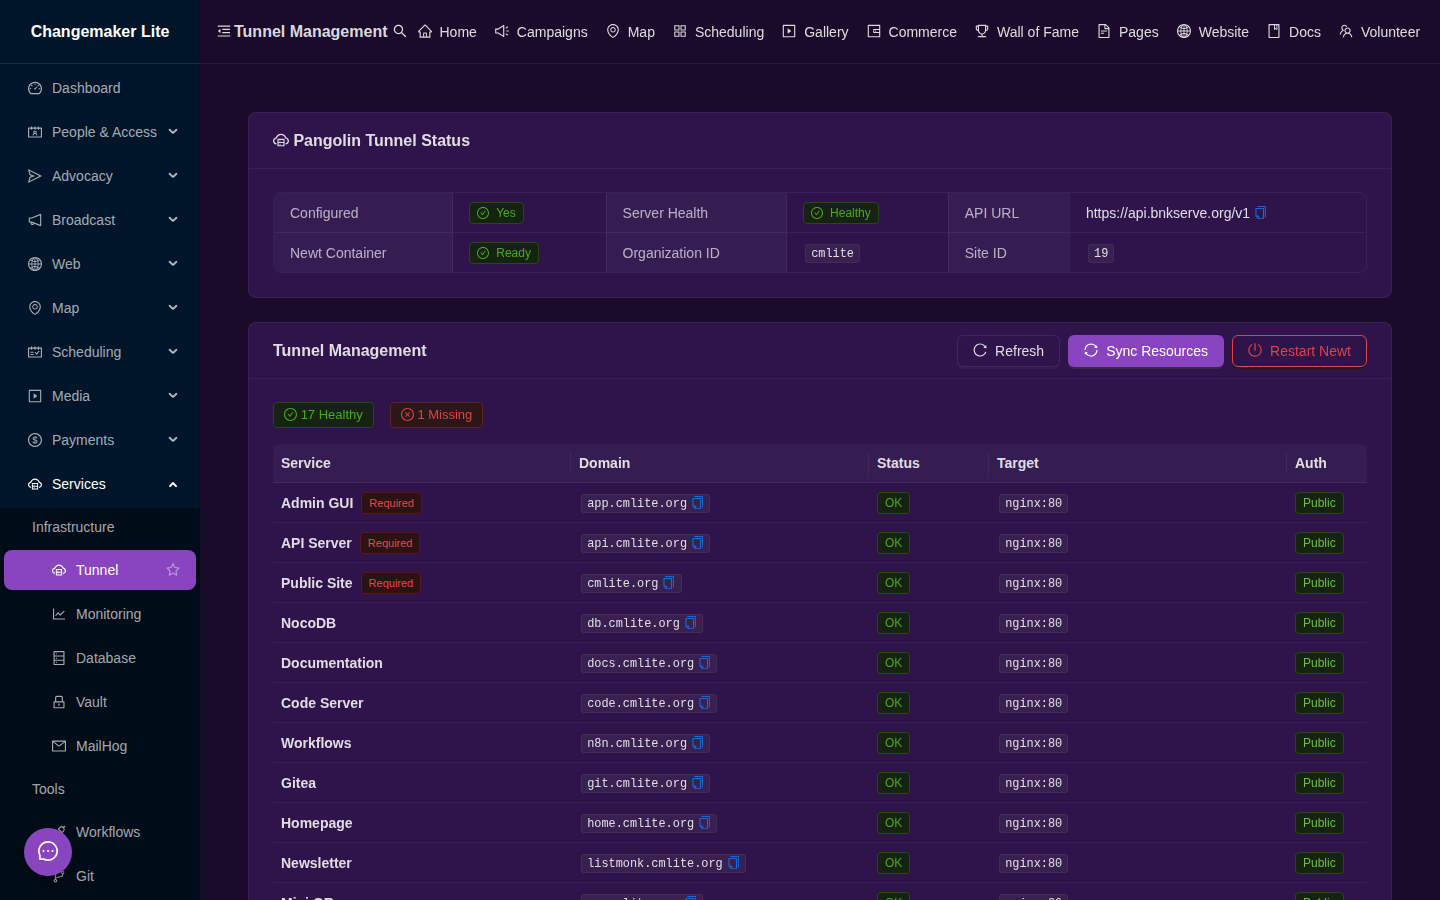This screenshot has width=1440, height=900.
Task: Copy home.cmlite.org domain
Action: click(x=705, y=823)
